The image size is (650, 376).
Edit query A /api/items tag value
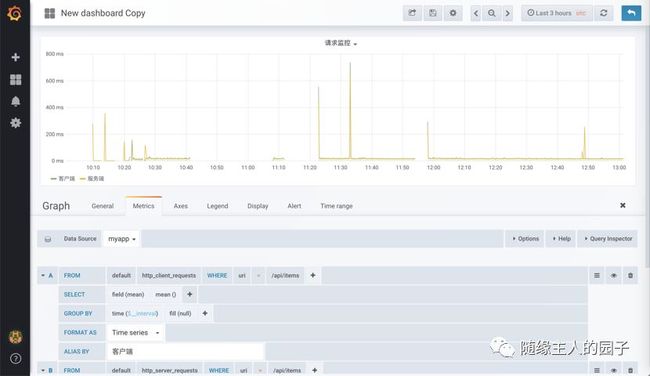[285, 275]
